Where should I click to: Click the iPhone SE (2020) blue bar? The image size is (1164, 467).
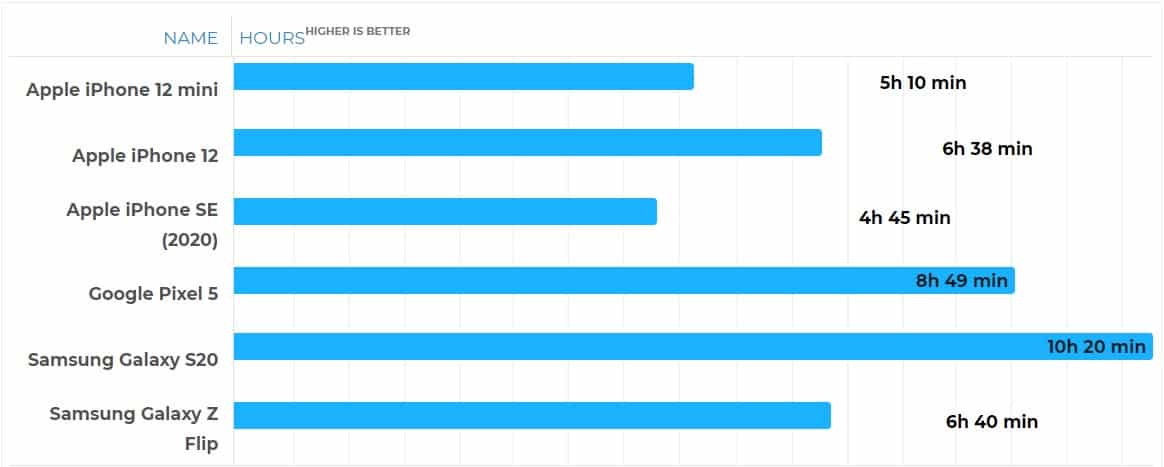[445, 212]
